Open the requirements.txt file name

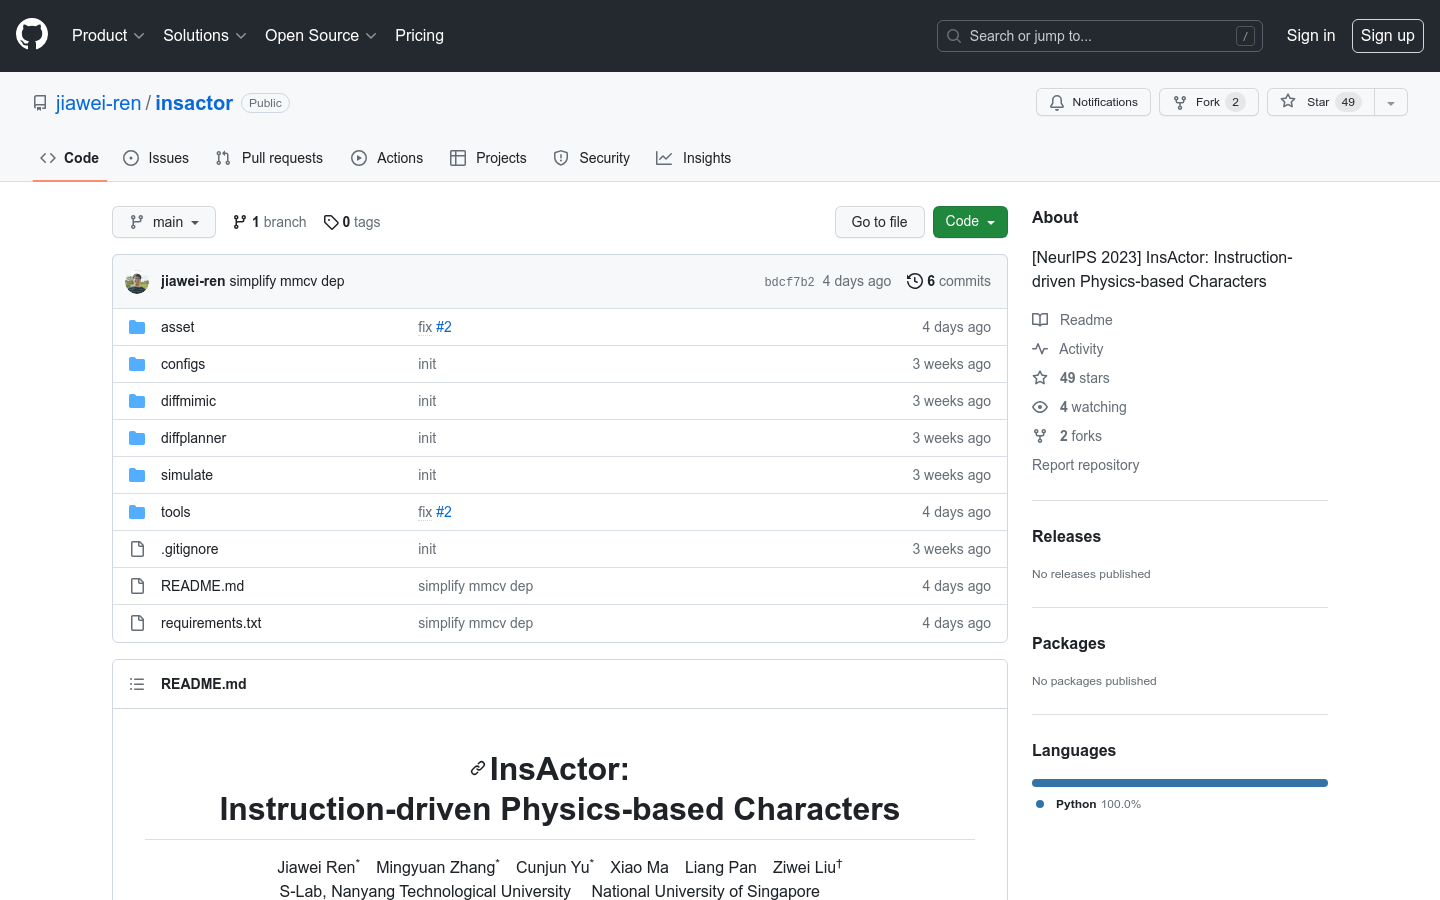tap(211, 623)
